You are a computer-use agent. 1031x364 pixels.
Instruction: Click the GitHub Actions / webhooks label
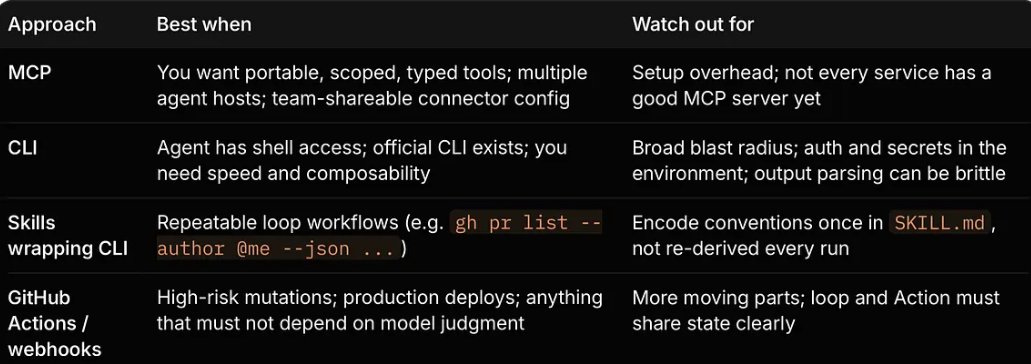pos(55,323)
